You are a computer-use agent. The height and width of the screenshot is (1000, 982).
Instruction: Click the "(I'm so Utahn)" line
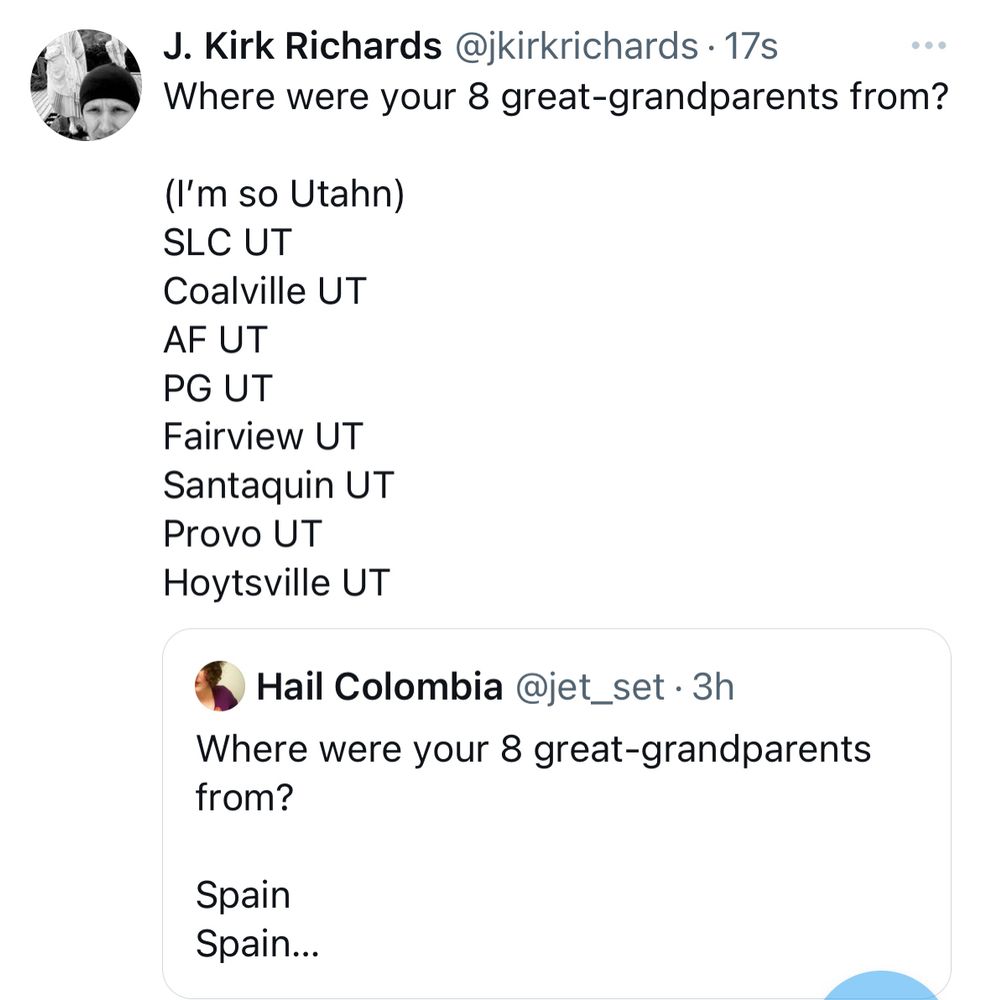284,194
